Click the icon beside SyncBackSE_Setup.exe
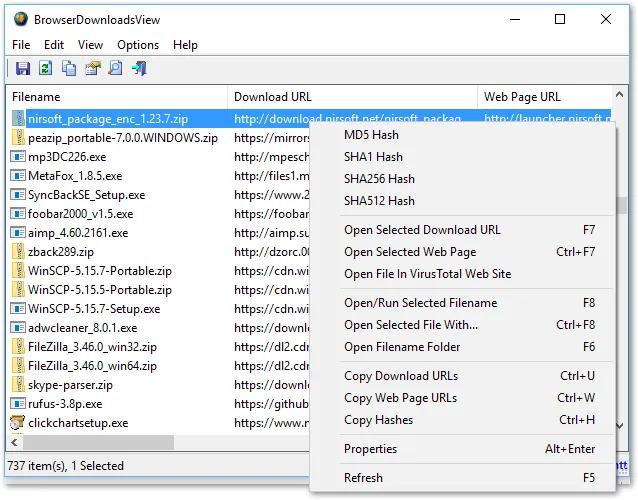Screen dimensions: 638x500 click(x=17, y=194)
